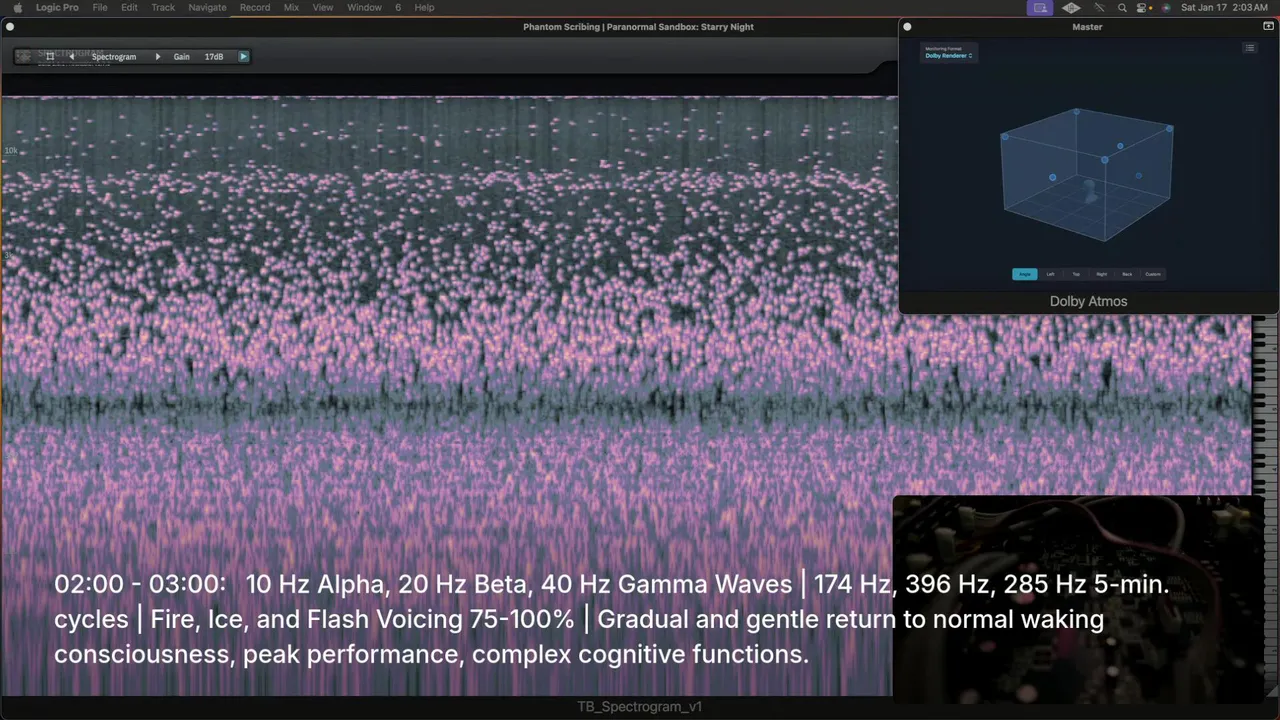Click the webcam video thumbnail

(x=1078, y=598)
